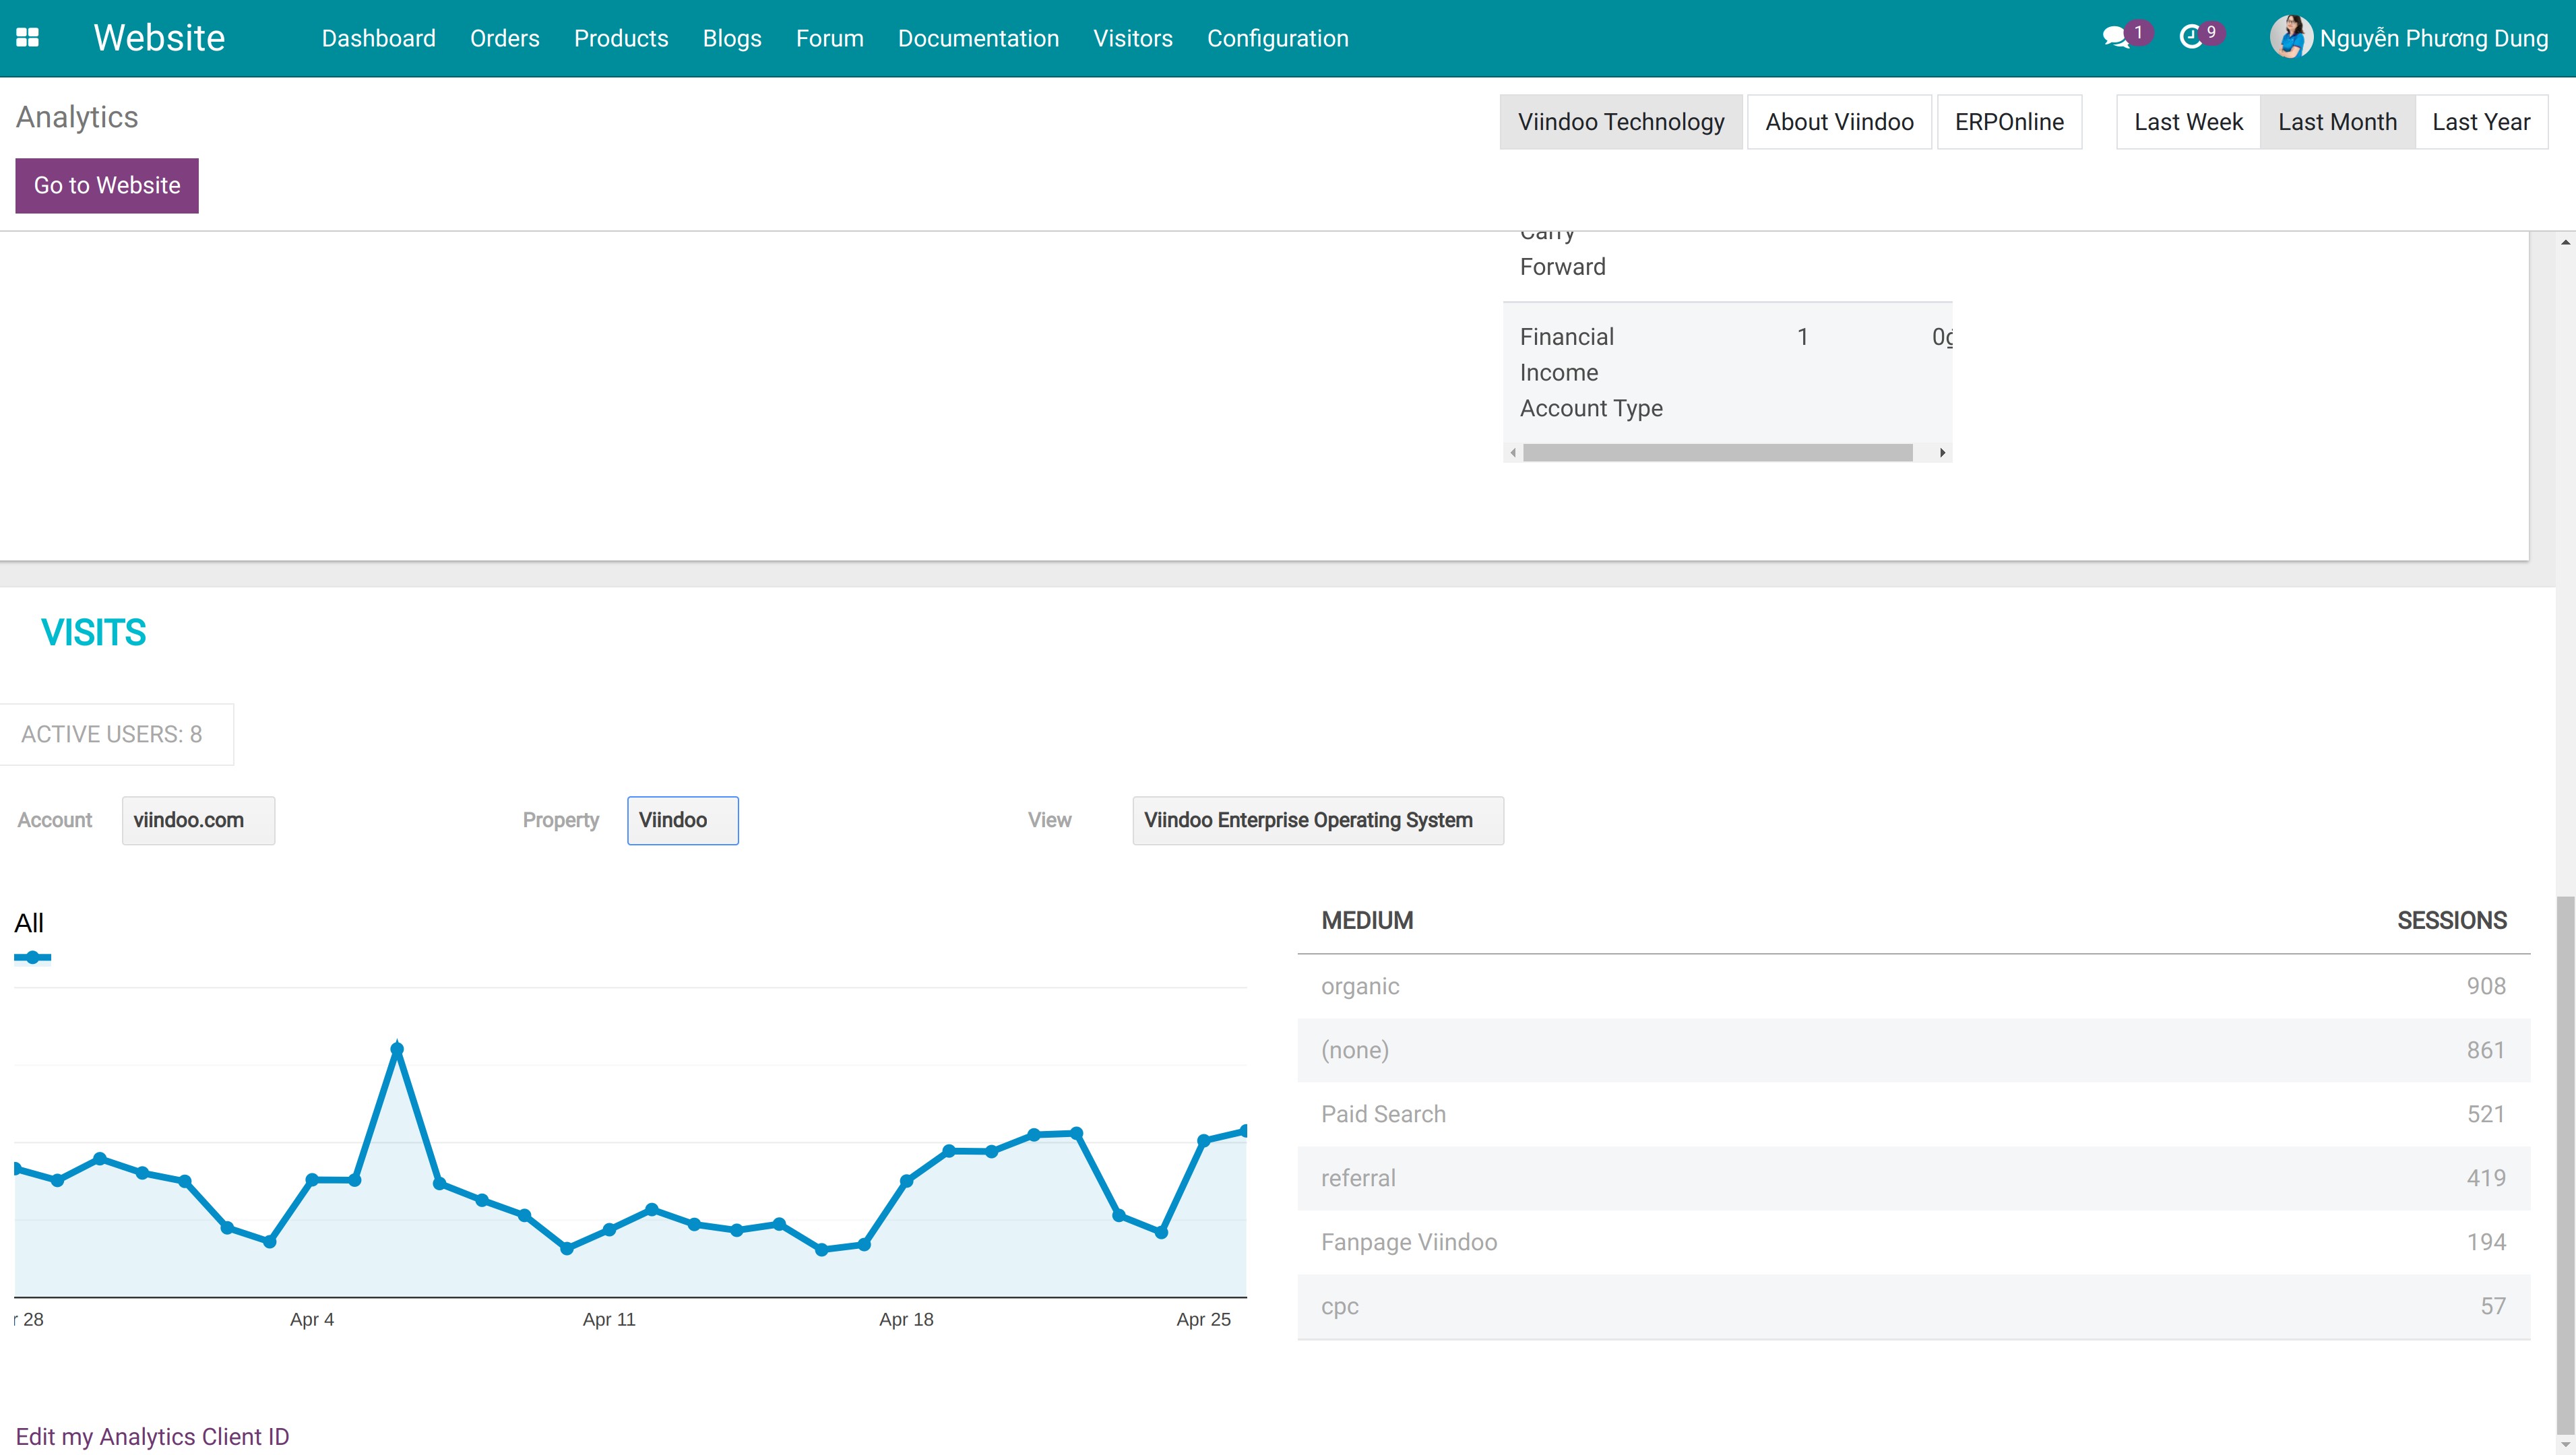Viewport: 2576px width, 1455px height.
Task: Open the Products menu
Action: click(x=621, y=38)
